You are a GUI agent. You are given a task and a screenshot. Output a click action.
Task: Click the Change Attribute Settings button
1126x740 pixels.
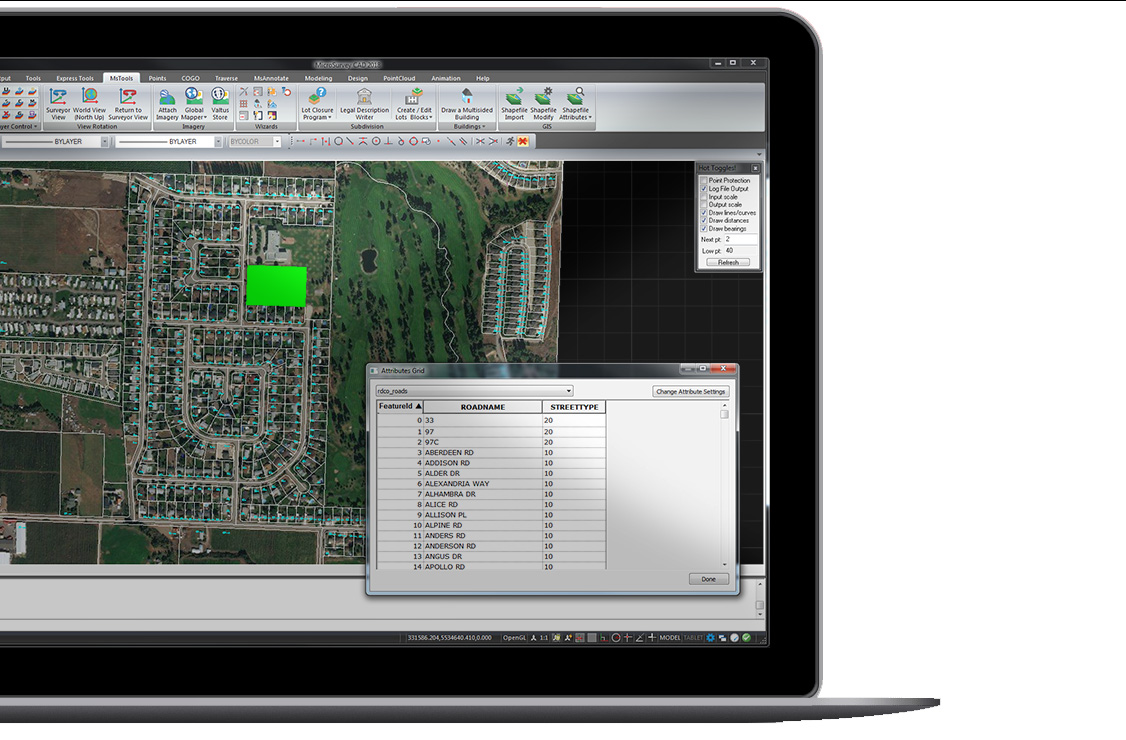pos(691,392)
